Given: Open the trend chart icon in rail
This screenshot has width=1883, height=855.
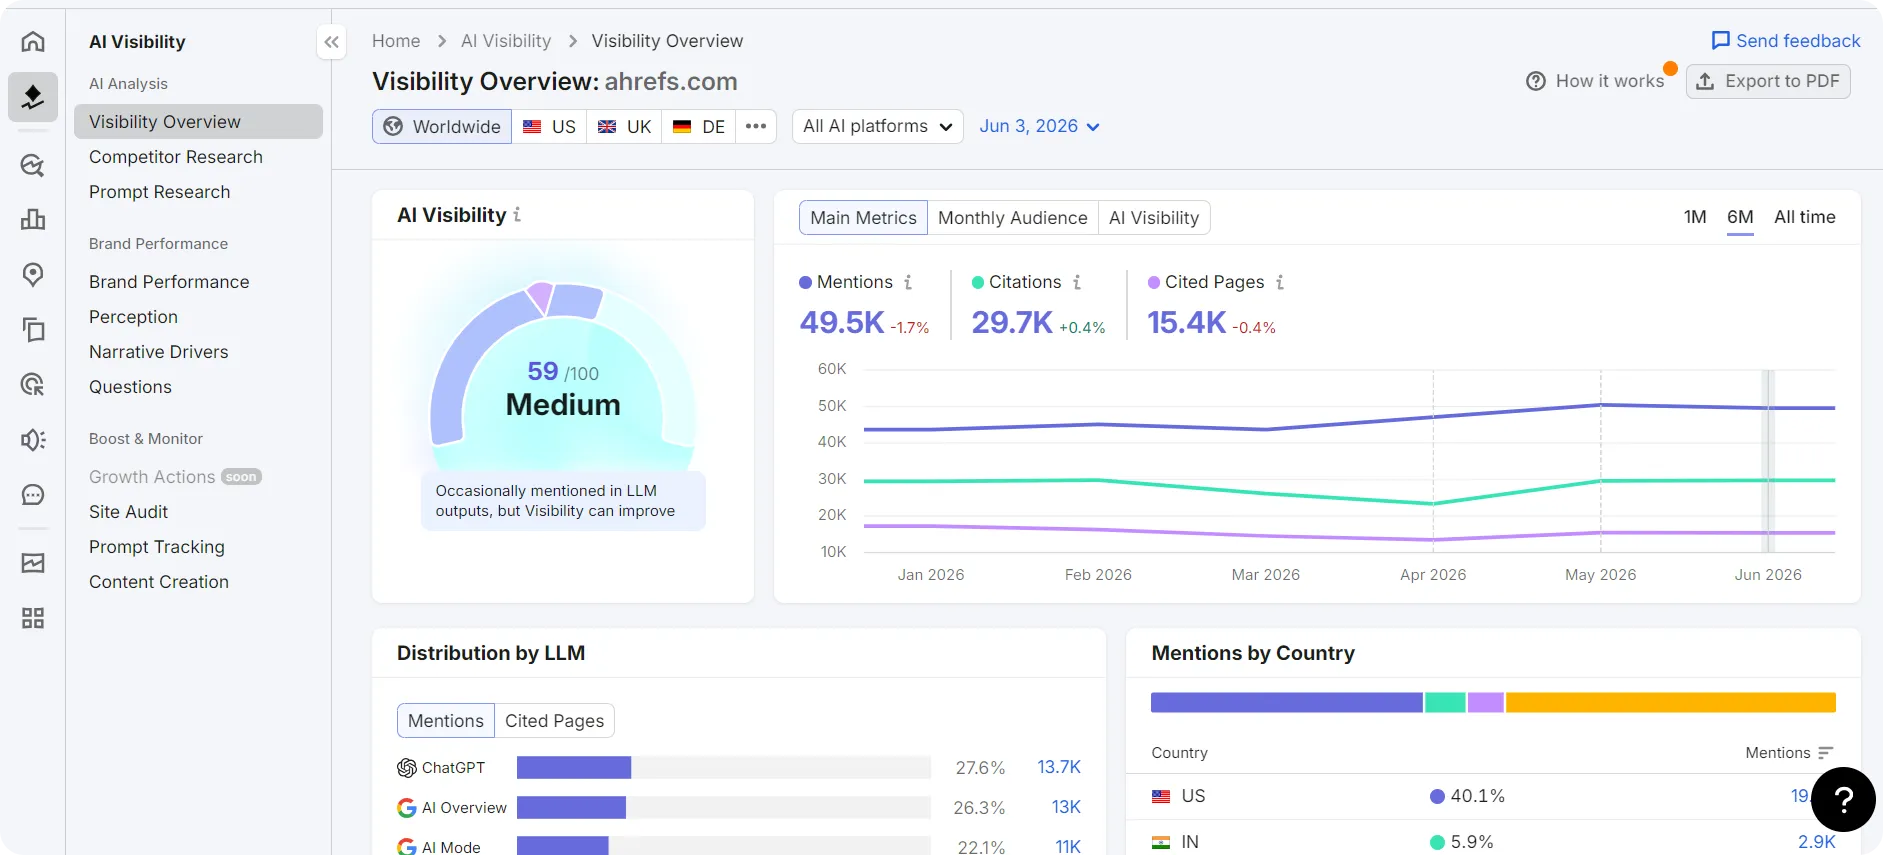Looking at the screenshot, I should [33, 563].
